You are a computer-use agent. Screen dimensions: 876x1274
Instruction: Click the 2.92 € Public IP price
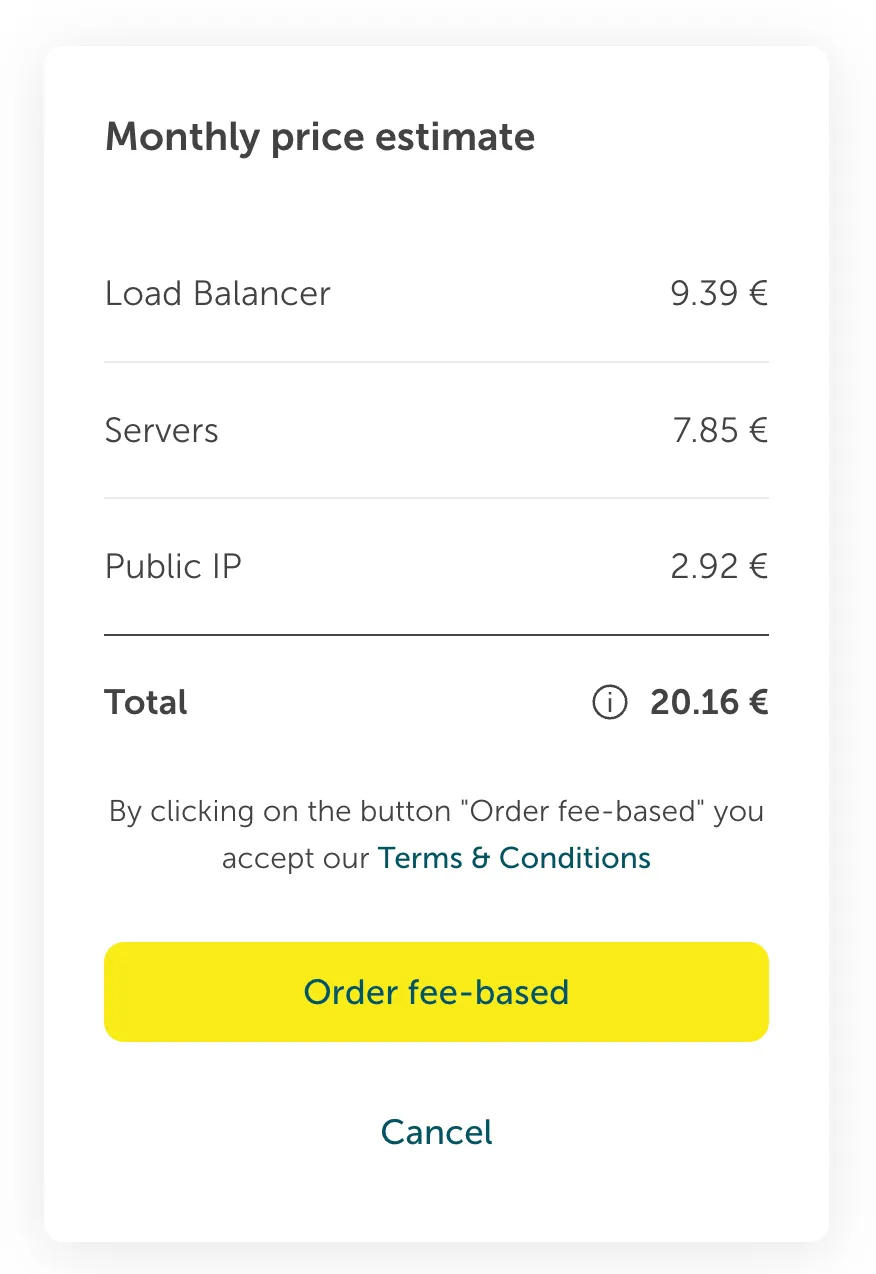click(x=718, y=567)
